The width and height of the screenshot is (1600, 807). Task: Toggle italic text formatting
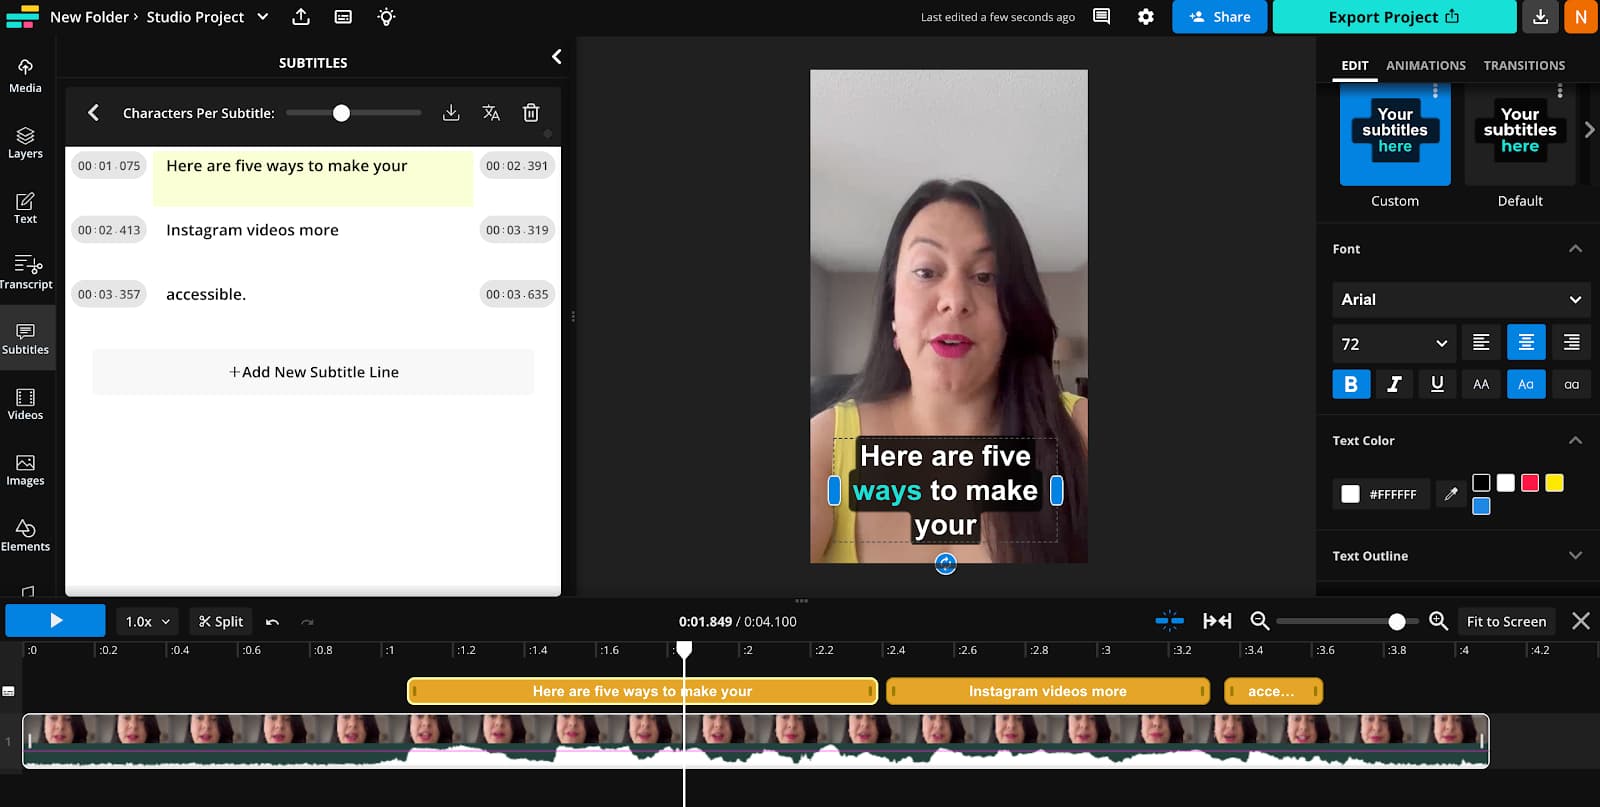[1394, 384]
